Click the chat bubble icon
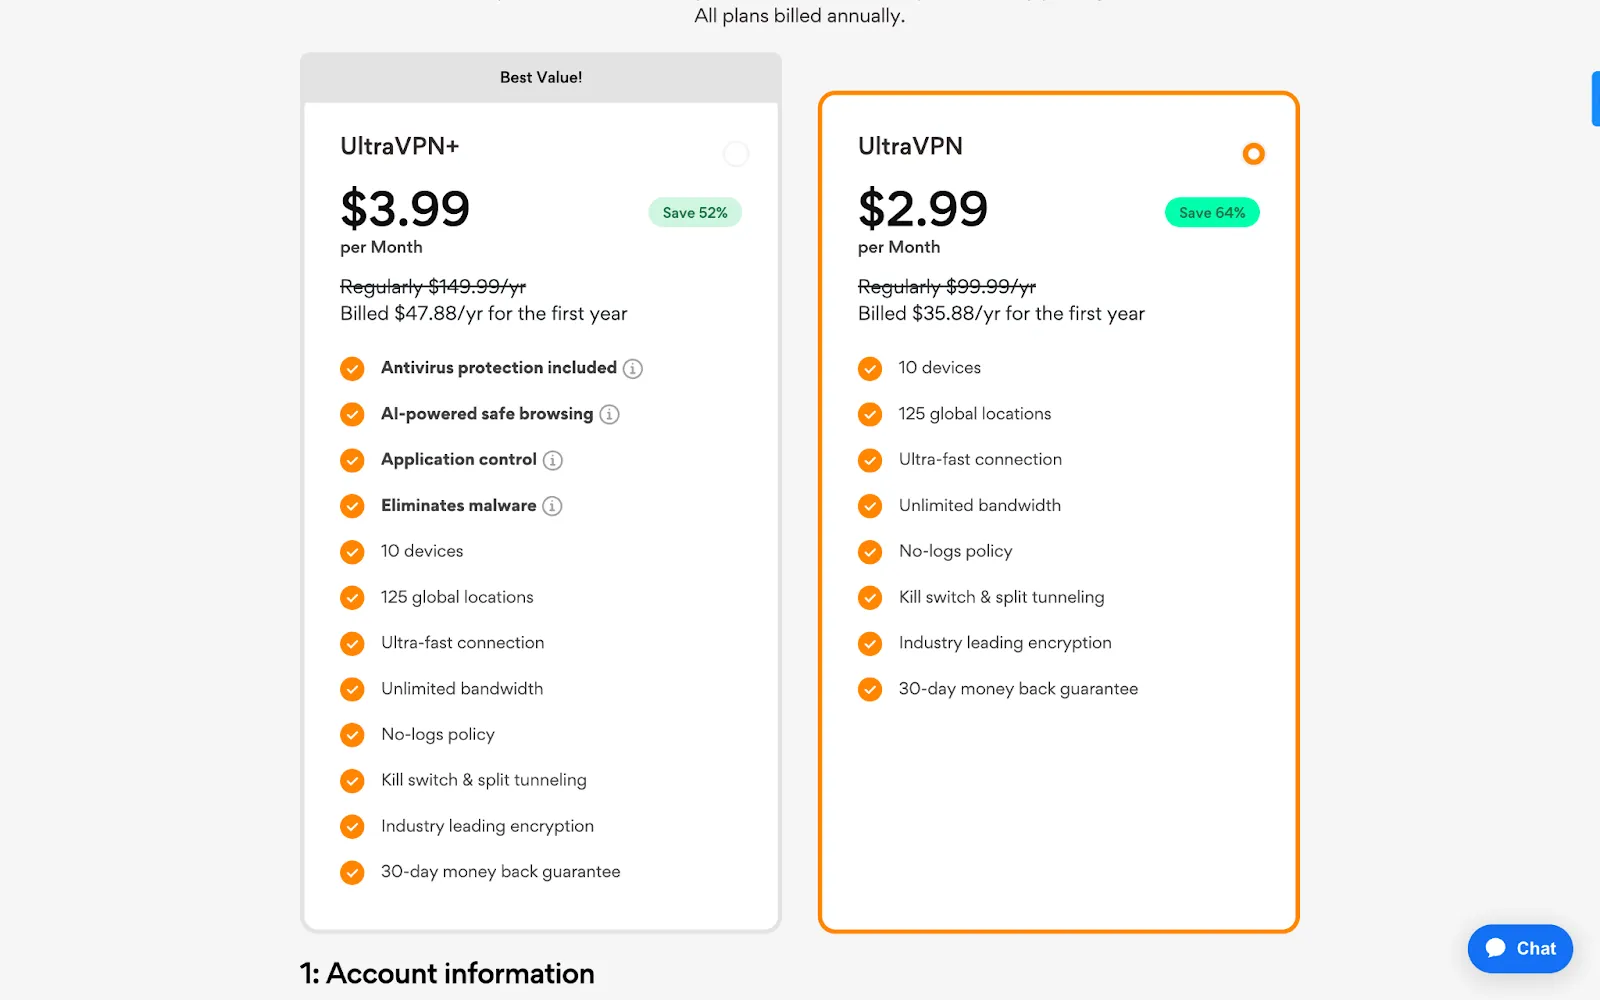Viewport: 1600px width, 1000px height. point(1496,948)
